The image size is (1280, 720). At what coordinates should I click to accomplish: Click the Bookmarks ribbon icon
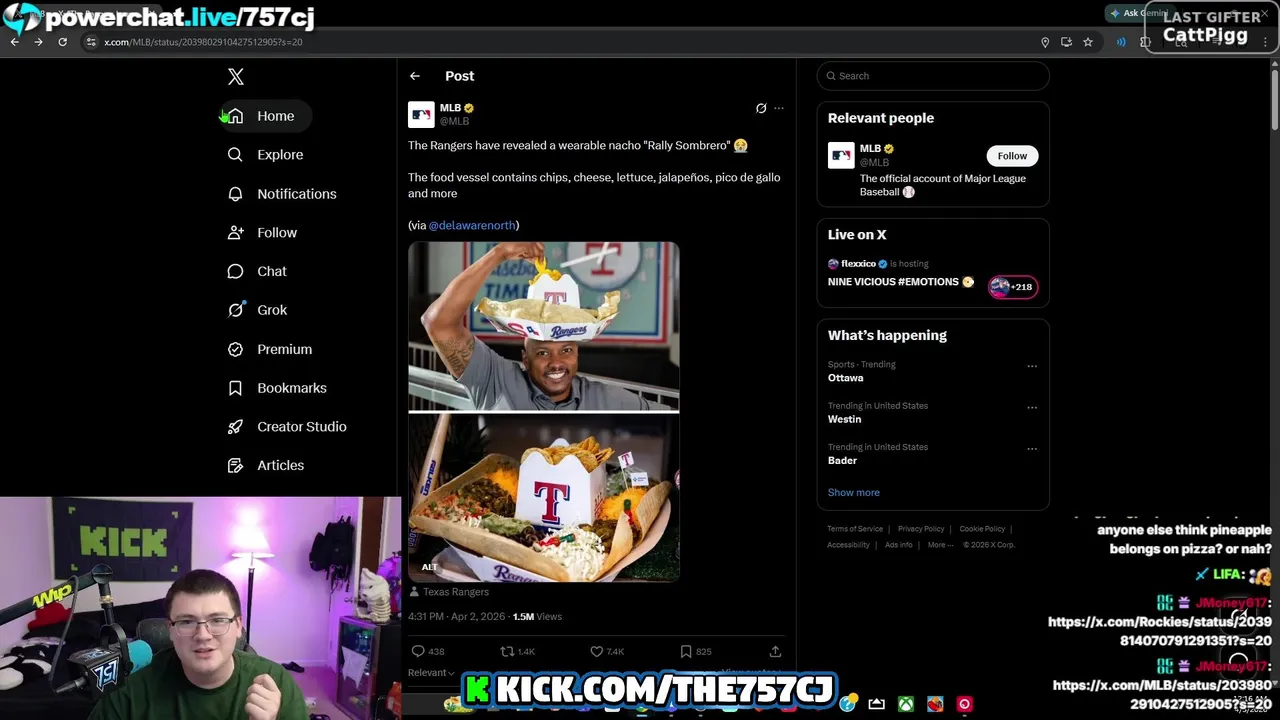[x=235, y=388]
